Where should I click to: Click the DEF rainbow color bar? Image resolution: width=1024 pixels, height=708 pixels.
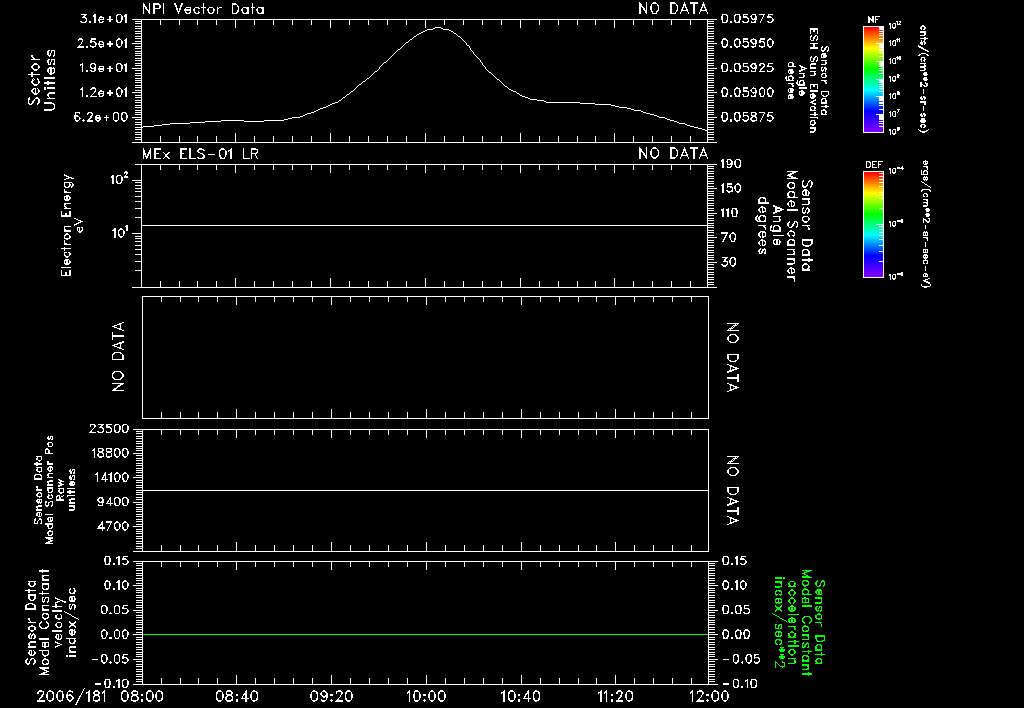pos(873,224)
